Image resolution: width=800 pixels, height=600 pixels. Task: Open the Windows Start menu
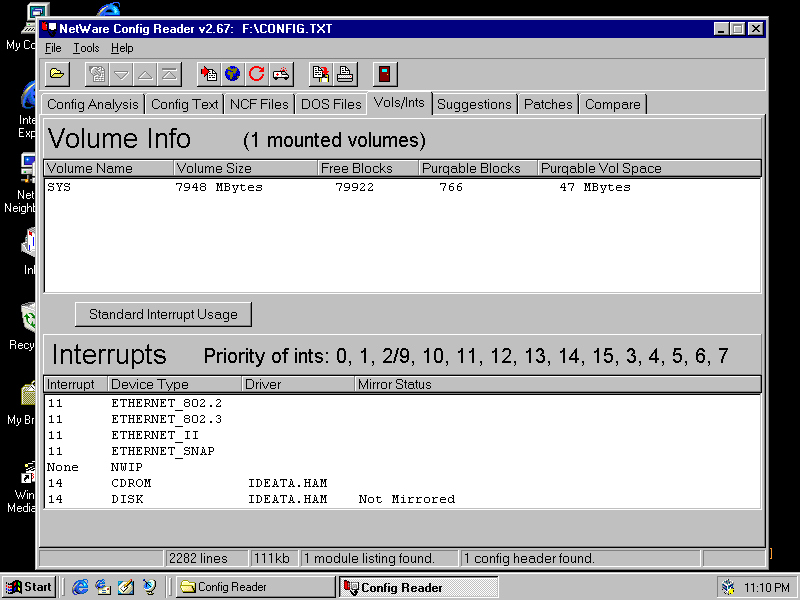[x=30, y=587]
